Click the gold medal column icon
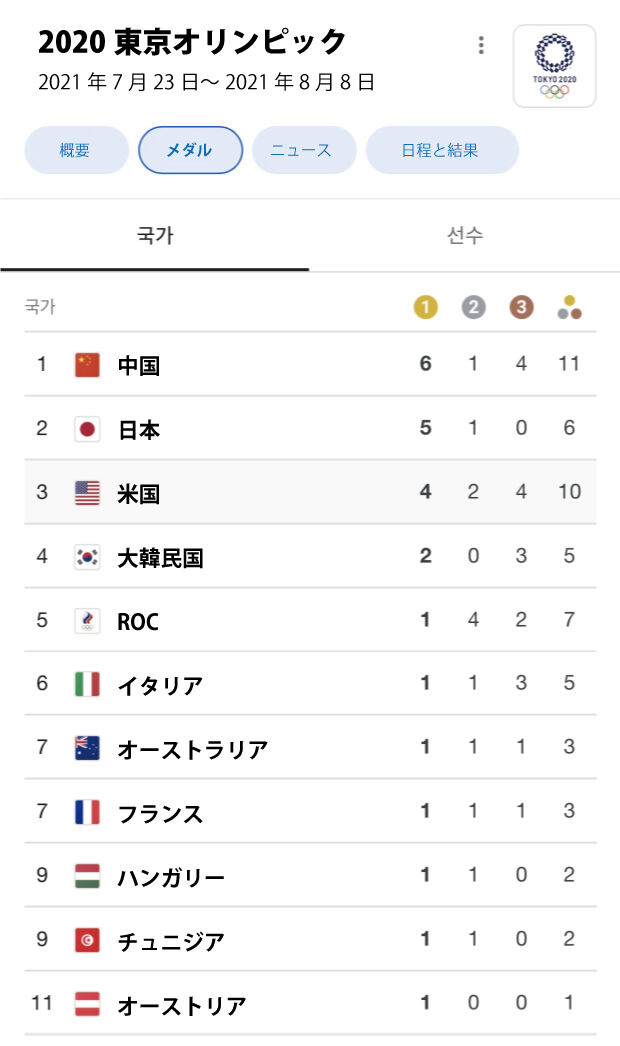620x1046 pixels. [x=426, y=308]
